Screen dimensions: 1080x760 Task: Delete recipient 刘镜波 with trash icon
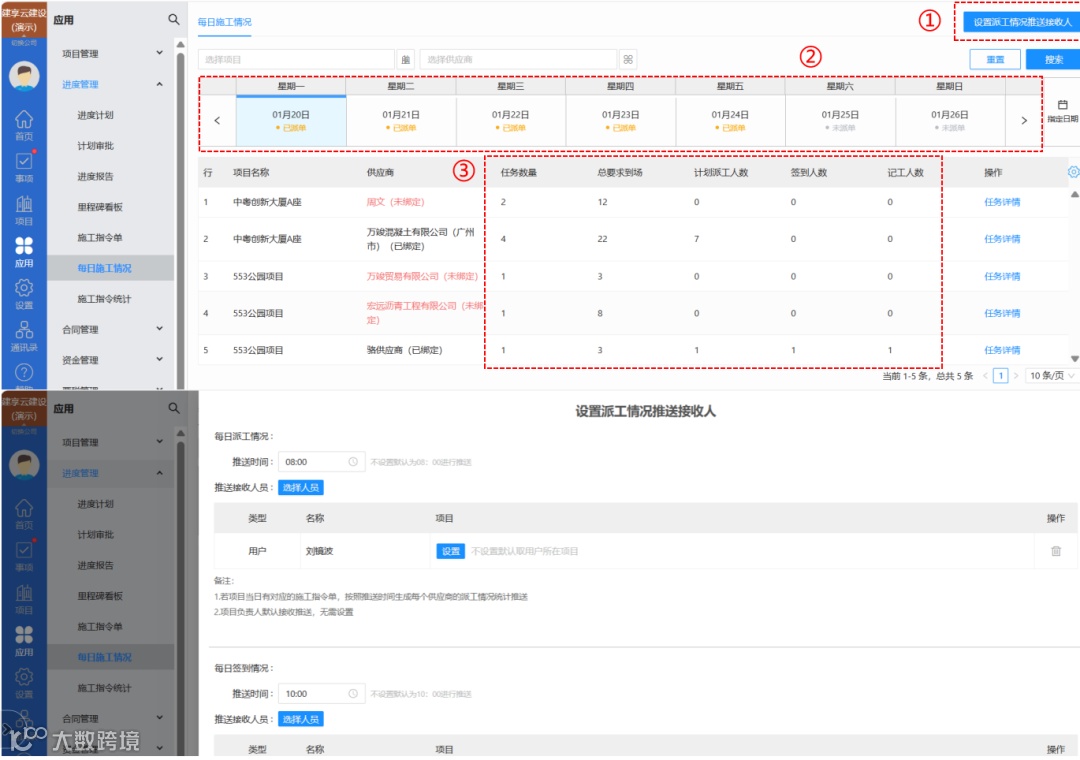(x=1056, y=551)
